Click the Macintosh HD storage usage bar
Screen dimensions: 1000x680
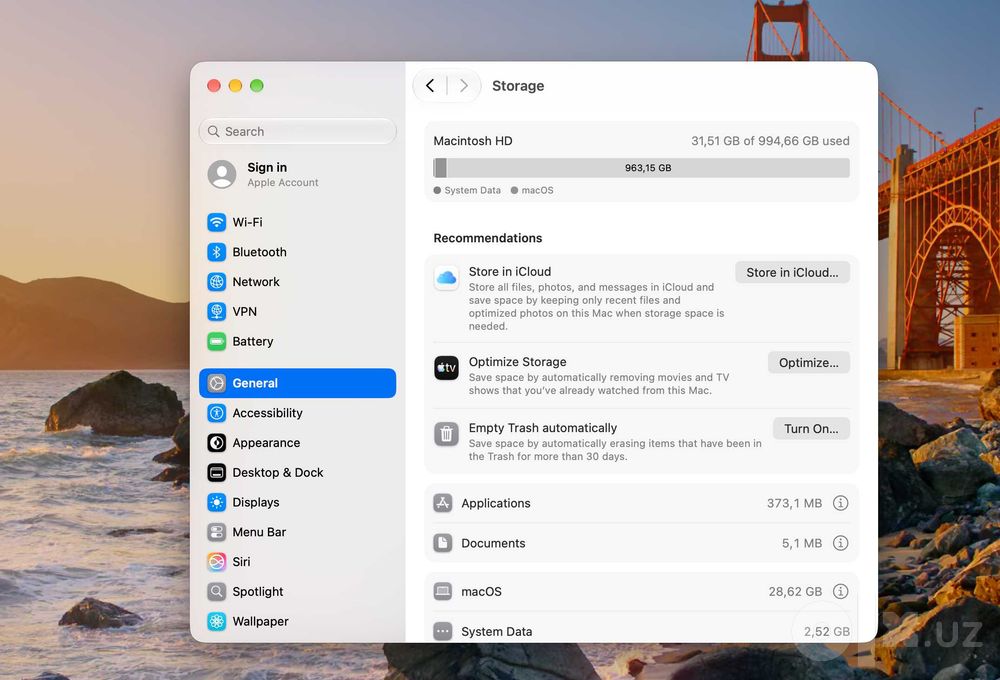click(x=641, y=168)
